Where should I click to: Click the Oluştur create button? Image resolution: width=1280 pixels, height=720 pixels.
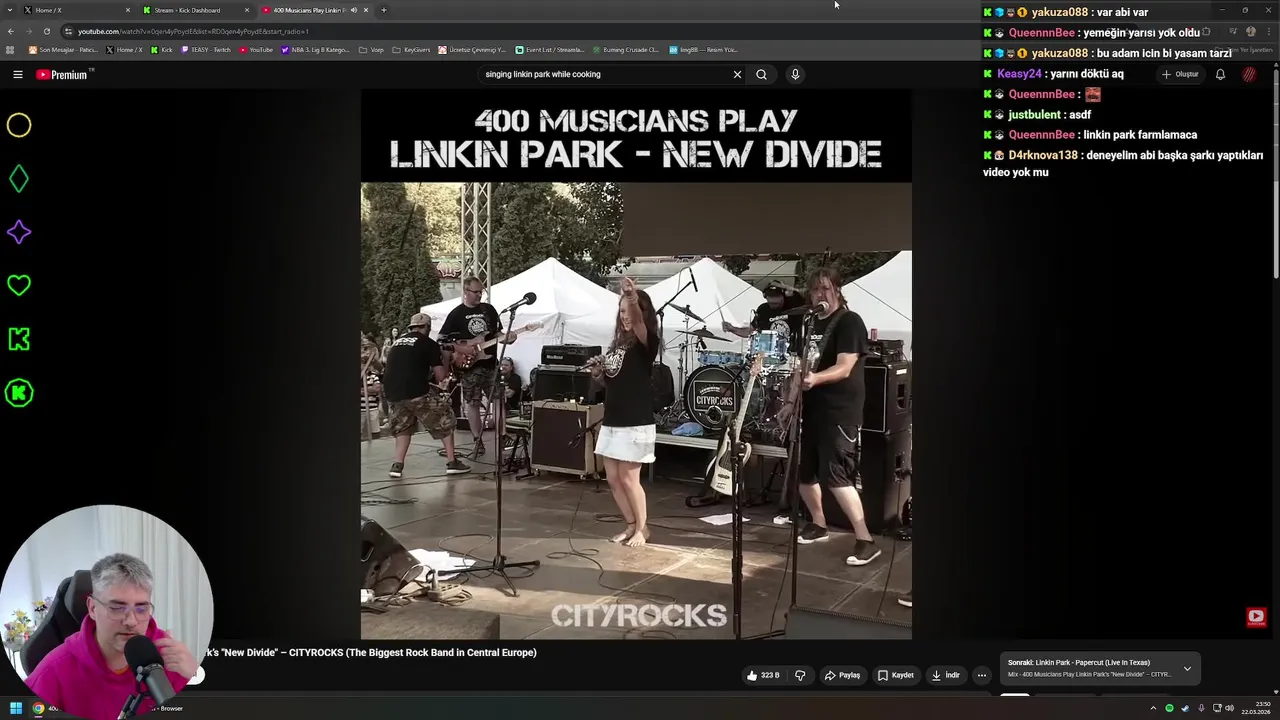coord(1180,74)
